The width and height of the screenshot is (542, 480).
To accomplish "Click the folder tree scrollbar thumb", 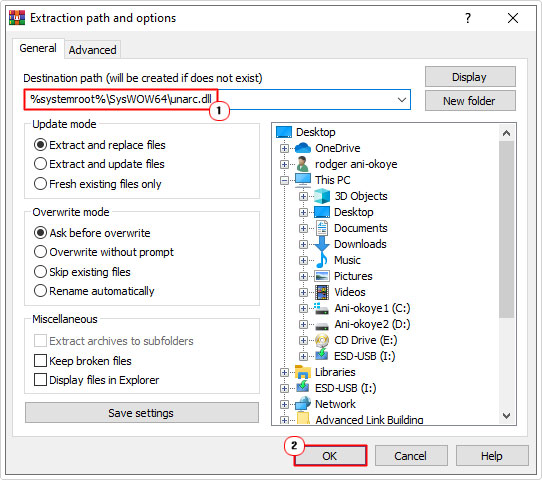I will tap(506, 229).
